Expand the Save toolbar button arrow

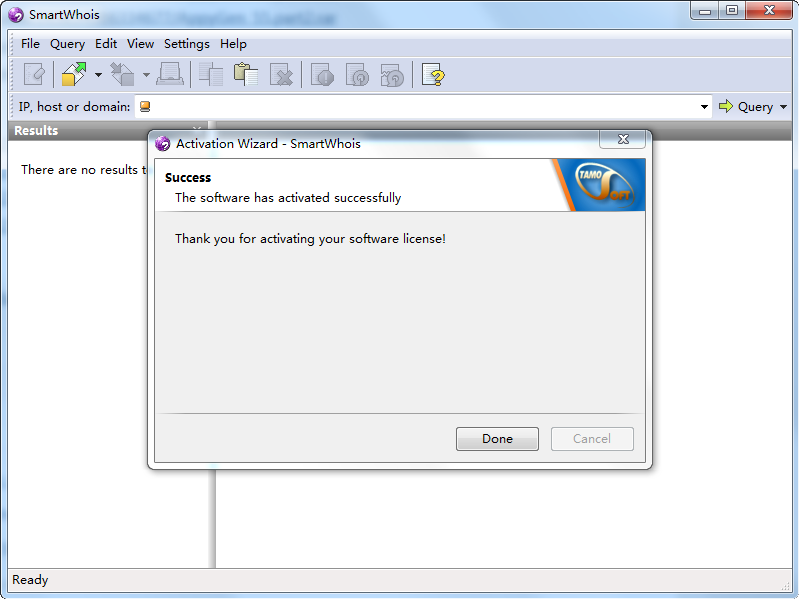click(146, 75)
